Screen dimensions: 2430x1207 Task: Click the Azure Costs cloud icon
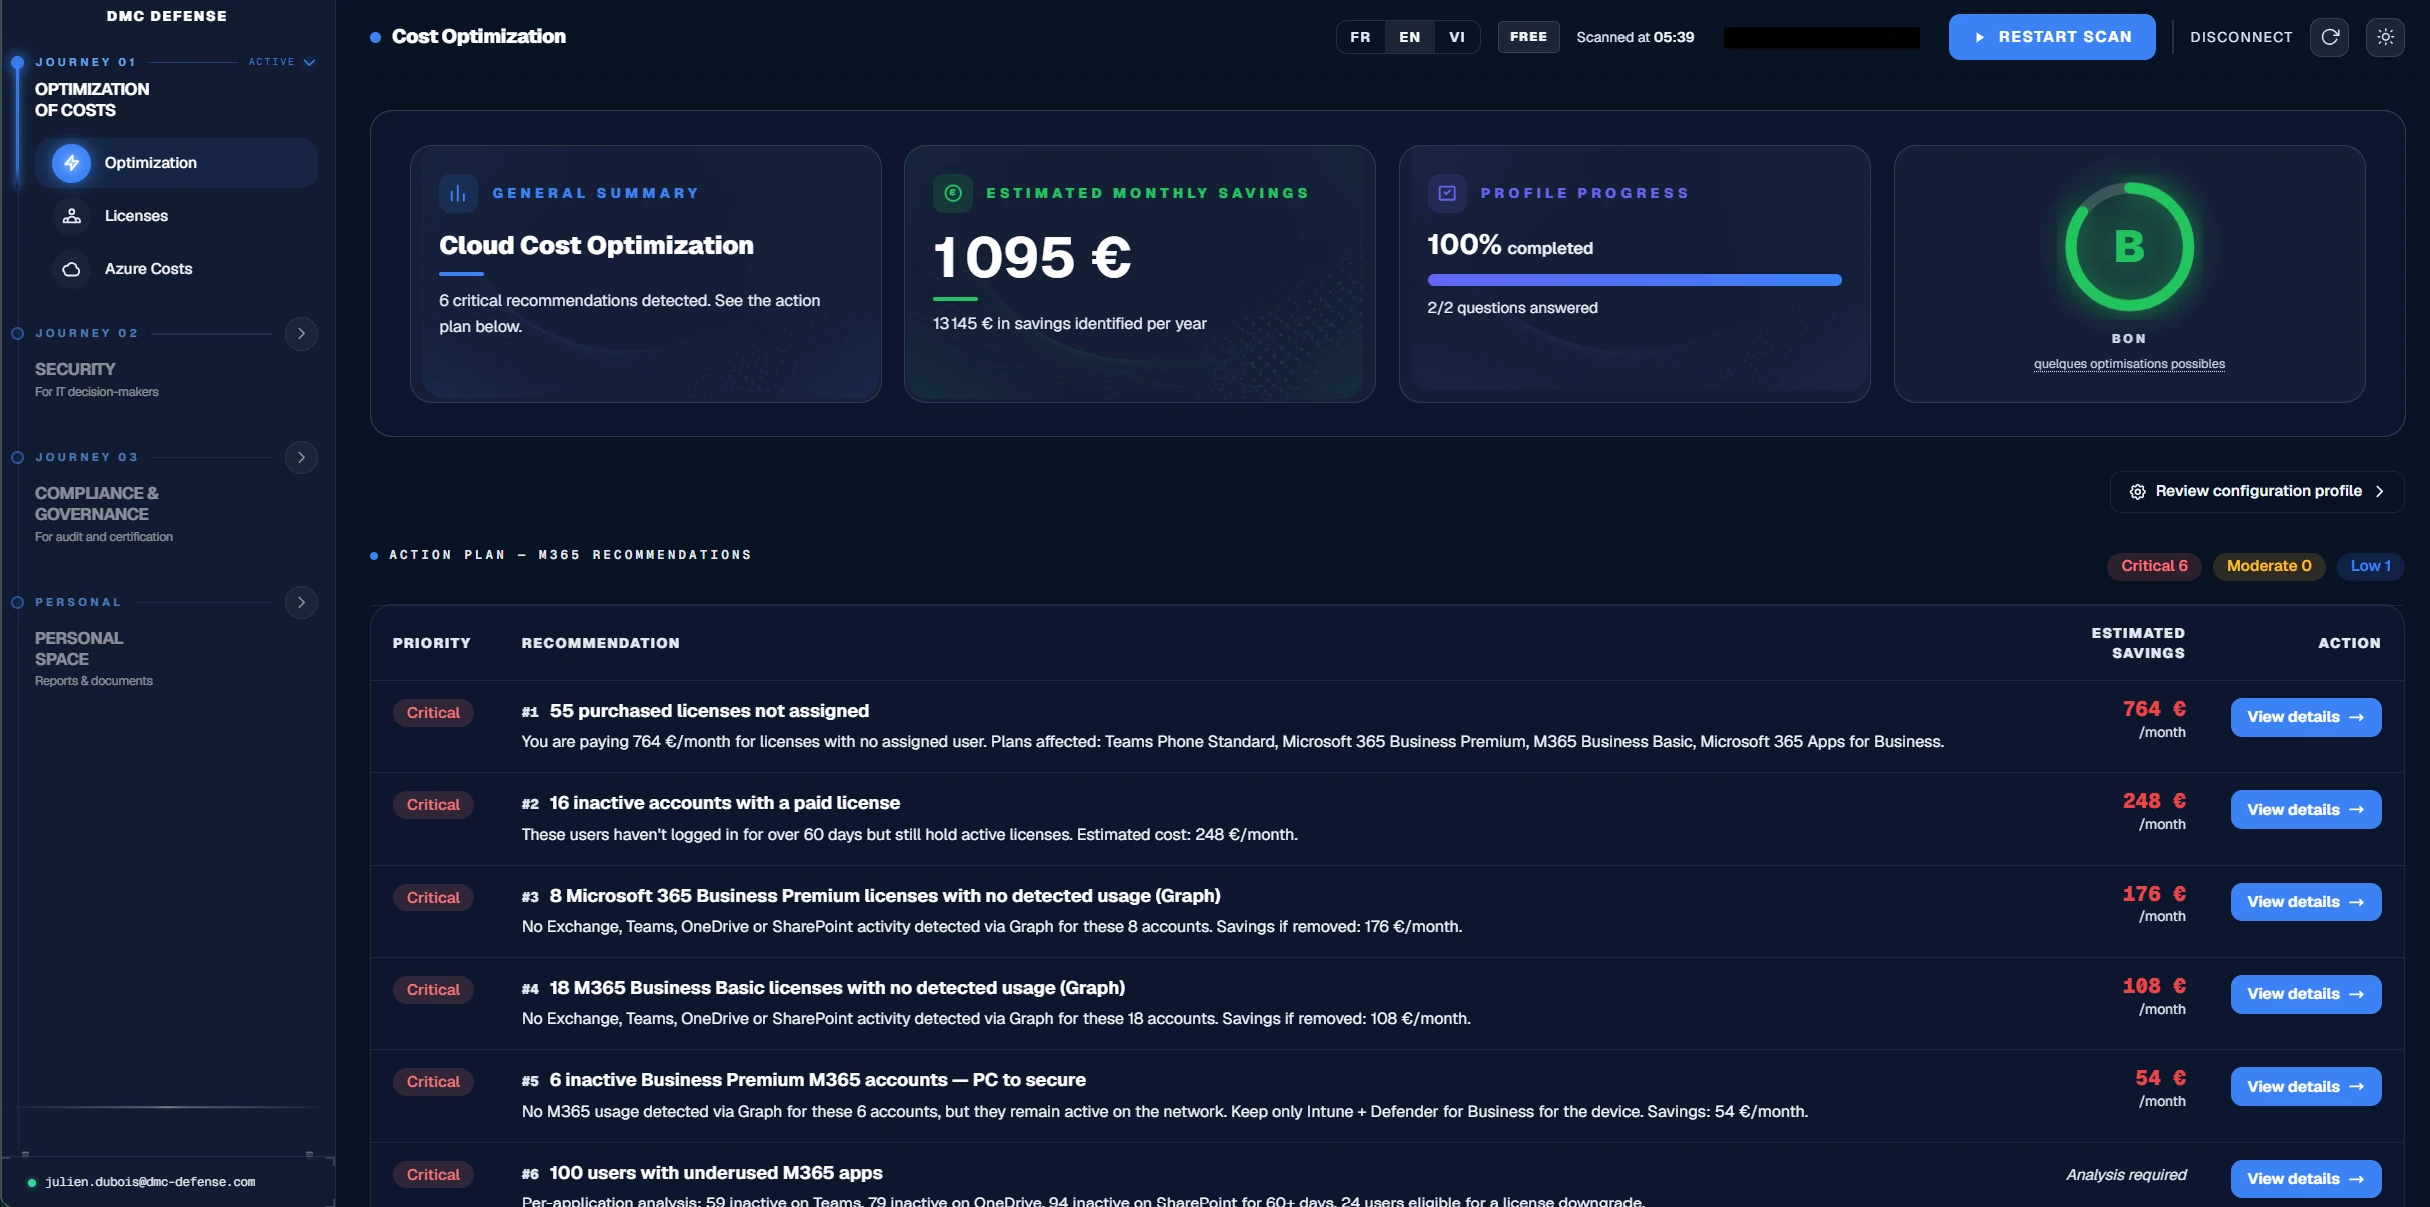(71, 269)
